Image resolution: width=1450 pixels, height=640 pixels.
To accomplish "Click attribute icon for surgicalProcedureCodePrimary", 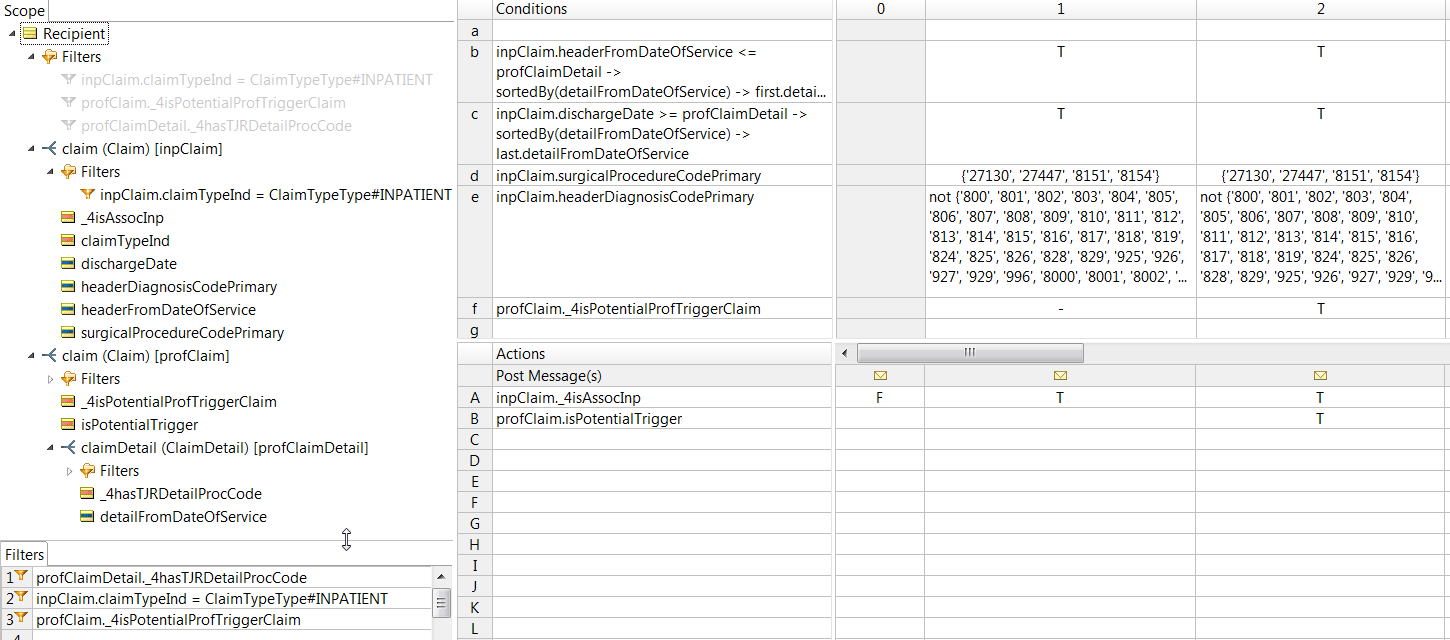I will click(x=68, y=333).
